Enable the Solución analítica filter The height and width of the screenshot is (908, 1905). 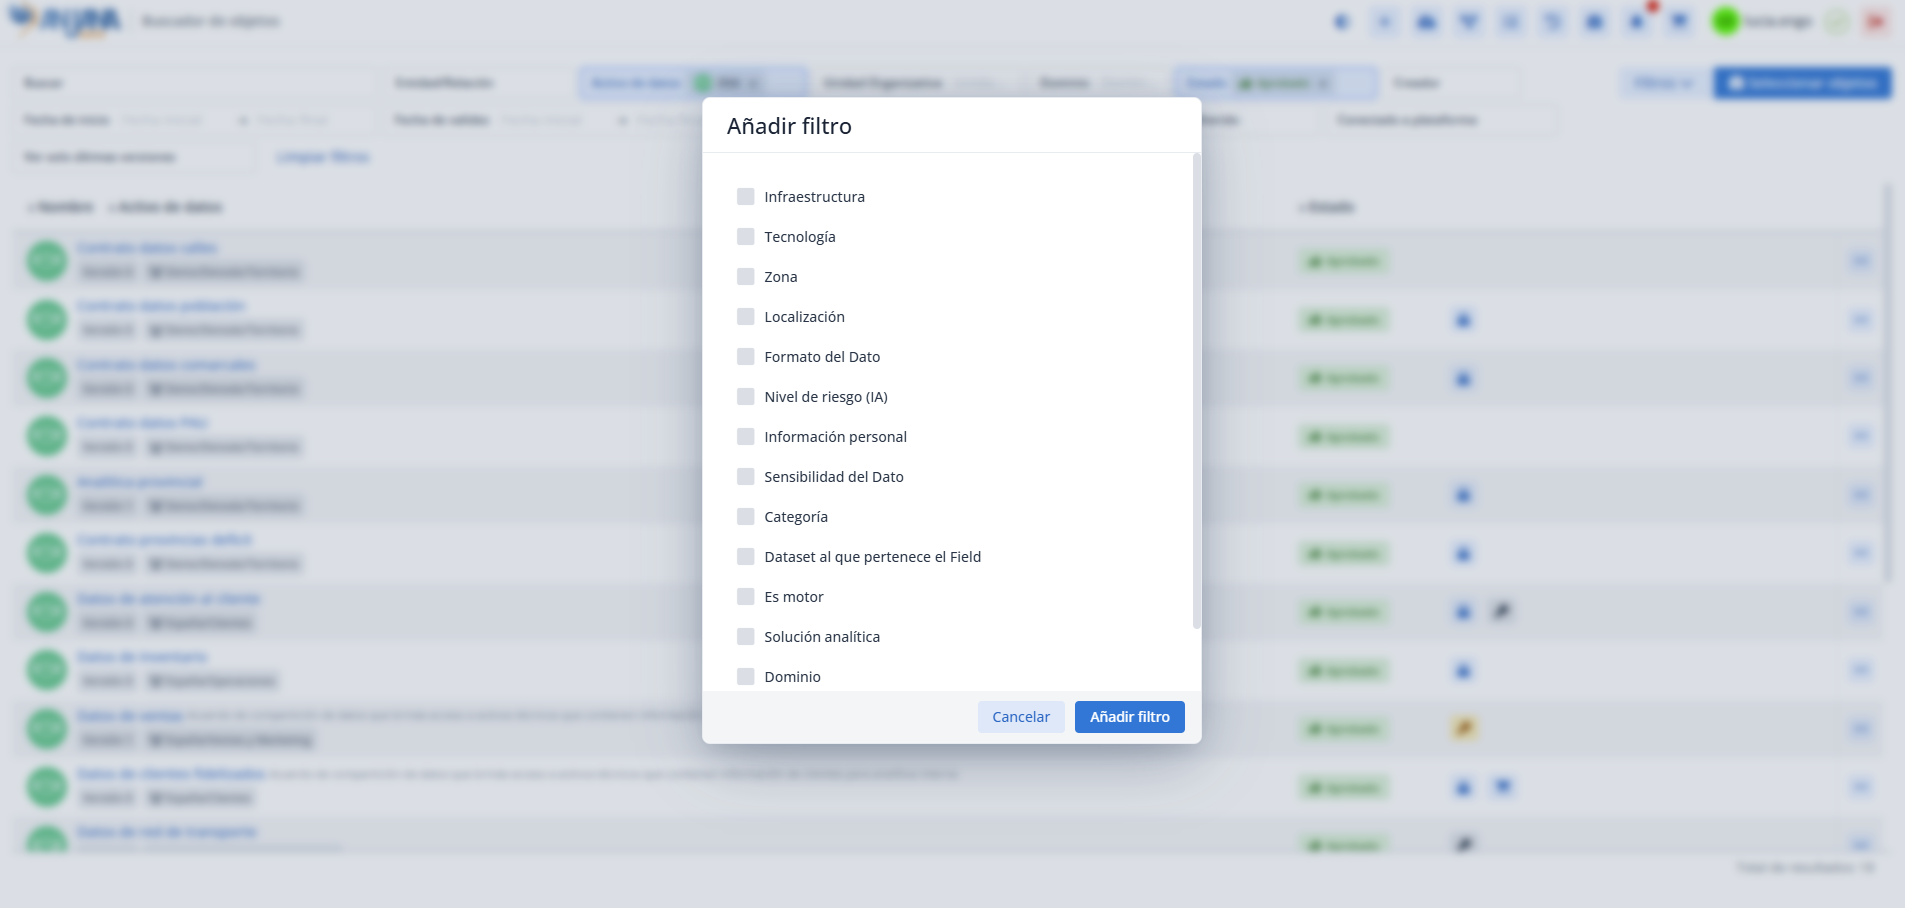pos(746,637)
